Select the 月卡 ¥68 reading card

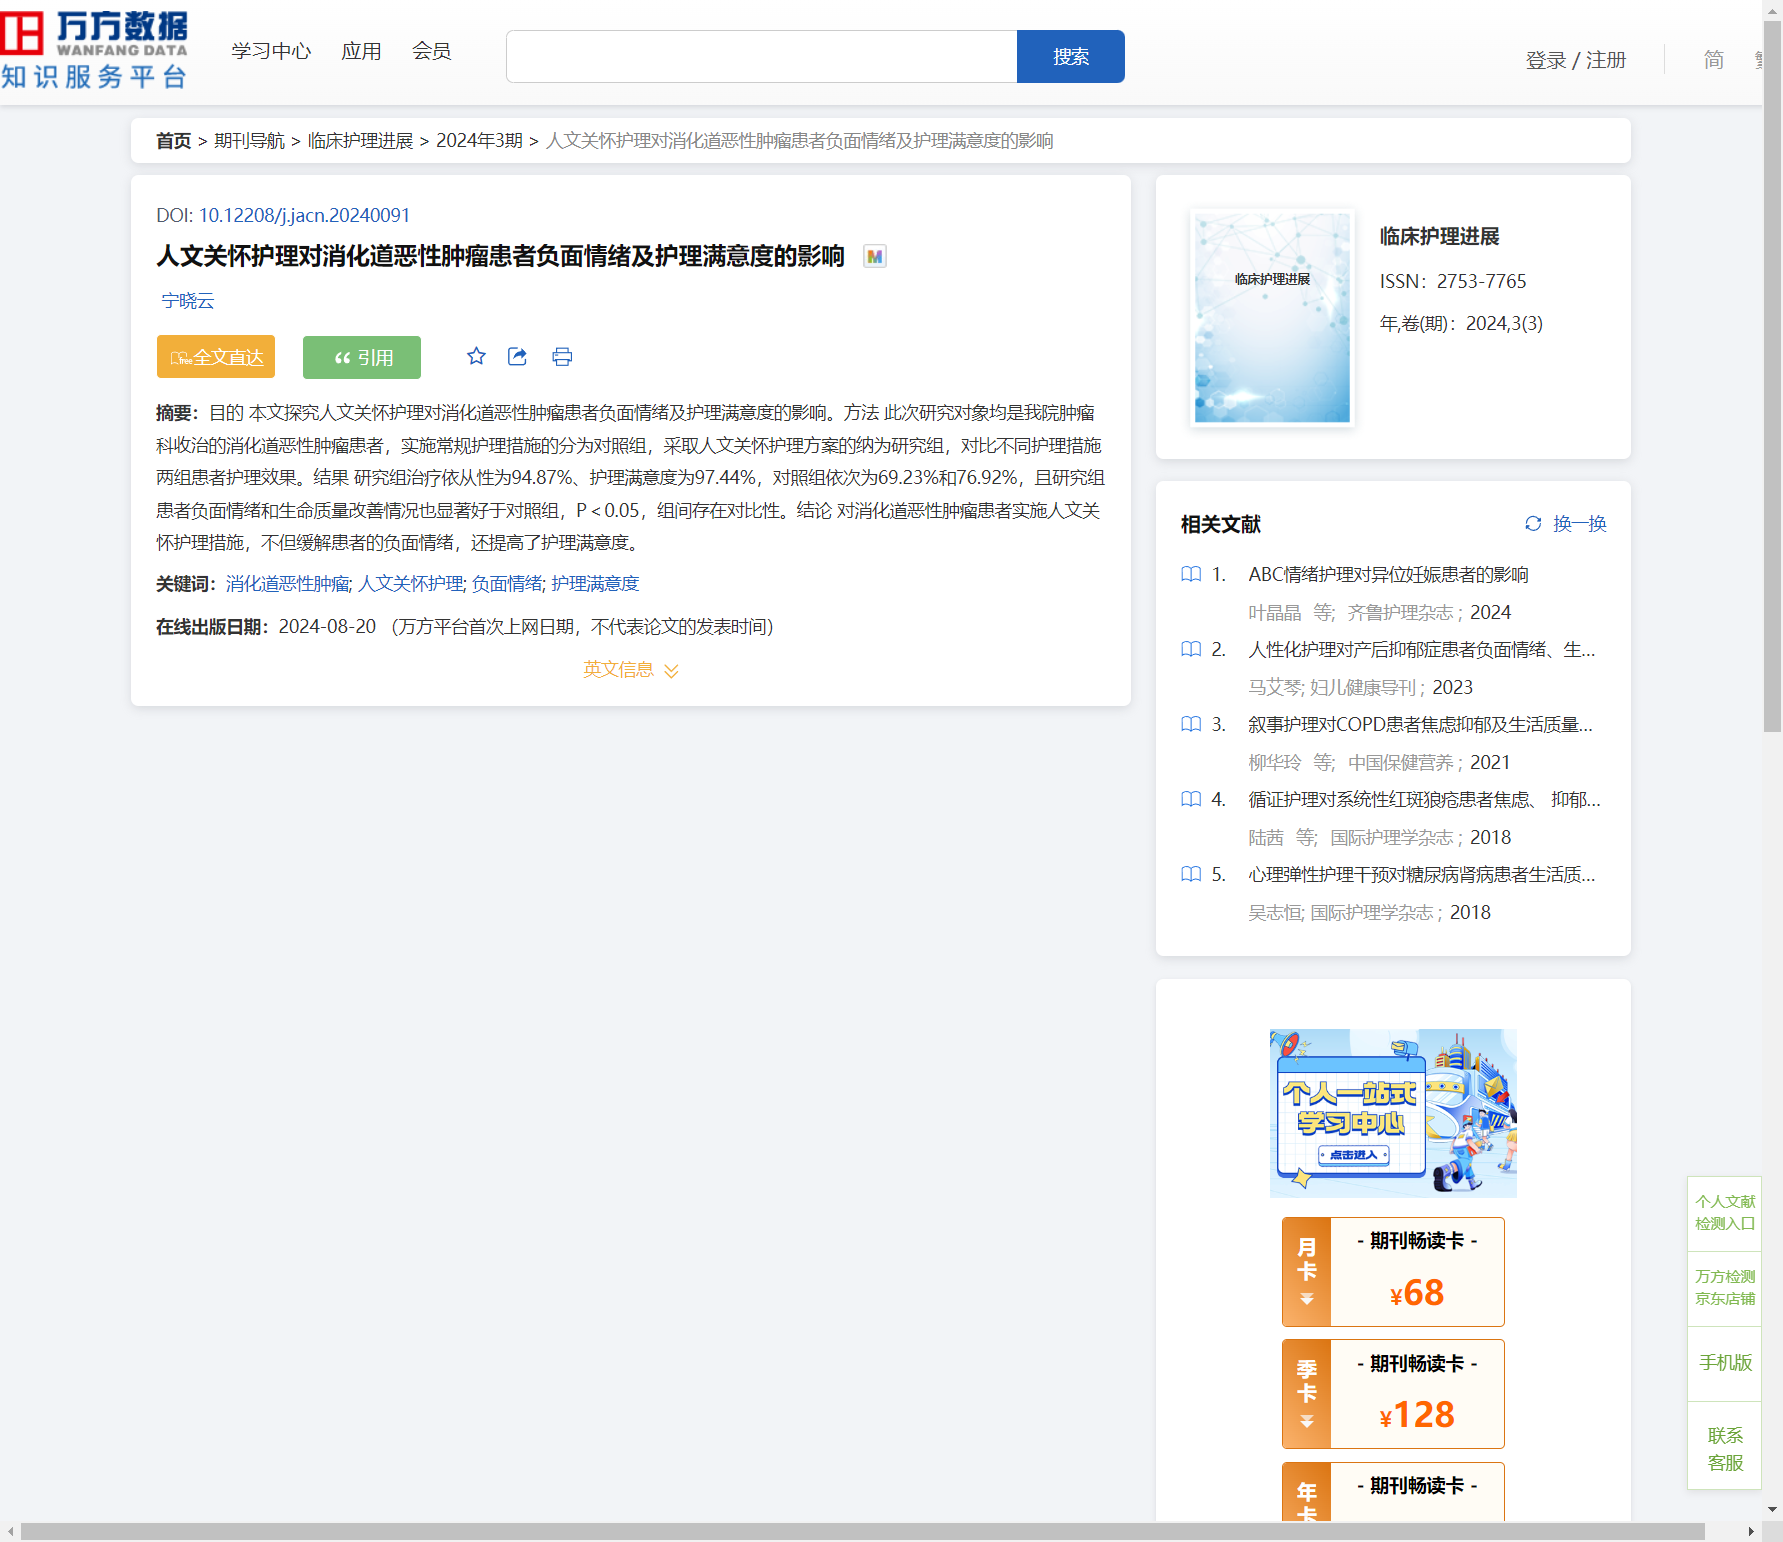1393,1272
